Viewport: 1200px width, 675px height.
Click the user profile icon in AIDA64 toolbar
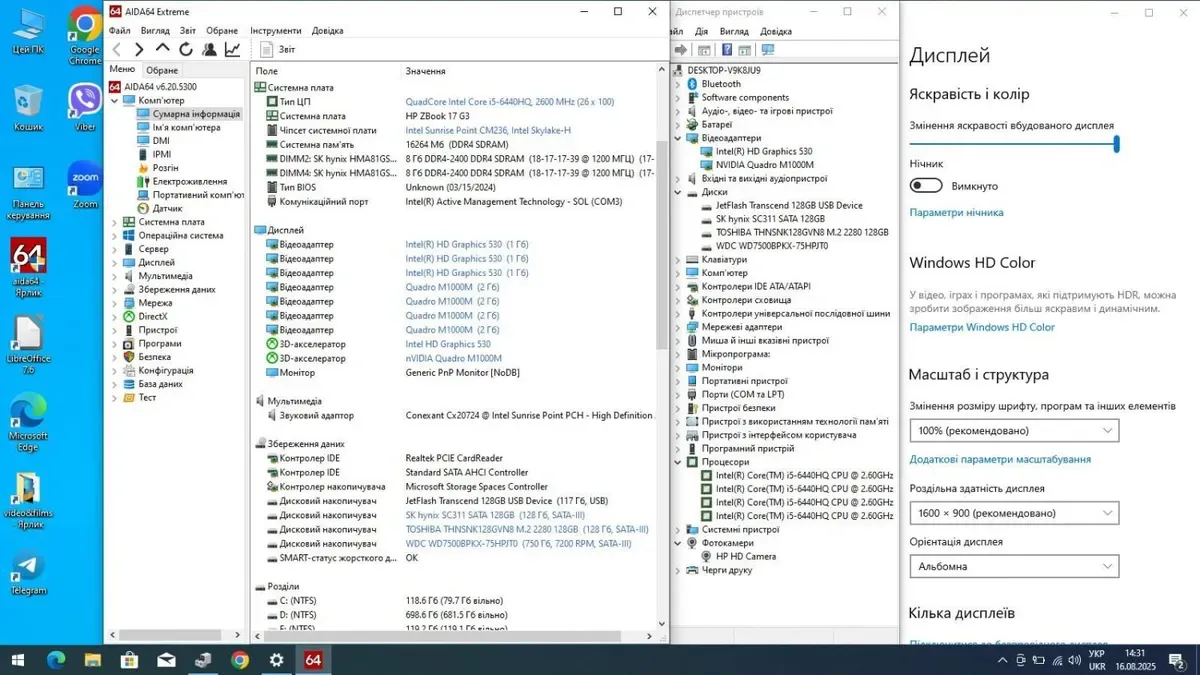coord(209,49)
